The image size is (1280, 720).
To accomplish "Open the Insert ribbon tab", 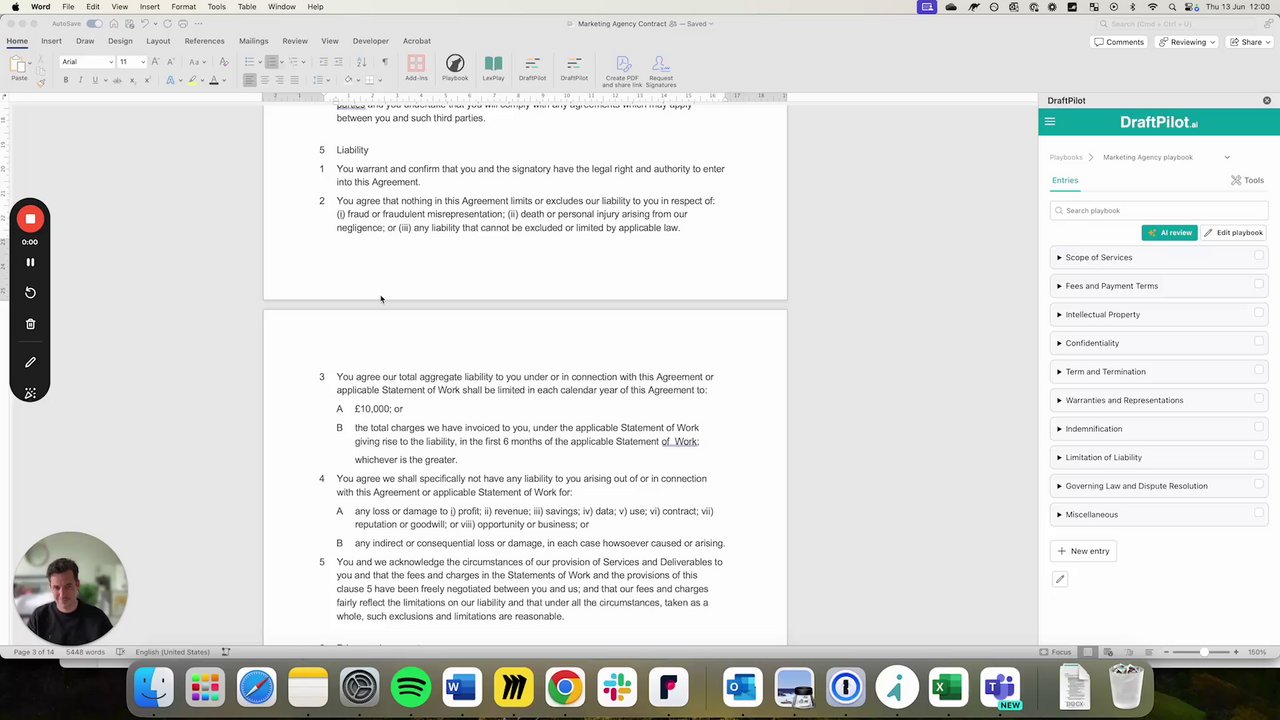I will pyautogui.click(x=51, y=41).
